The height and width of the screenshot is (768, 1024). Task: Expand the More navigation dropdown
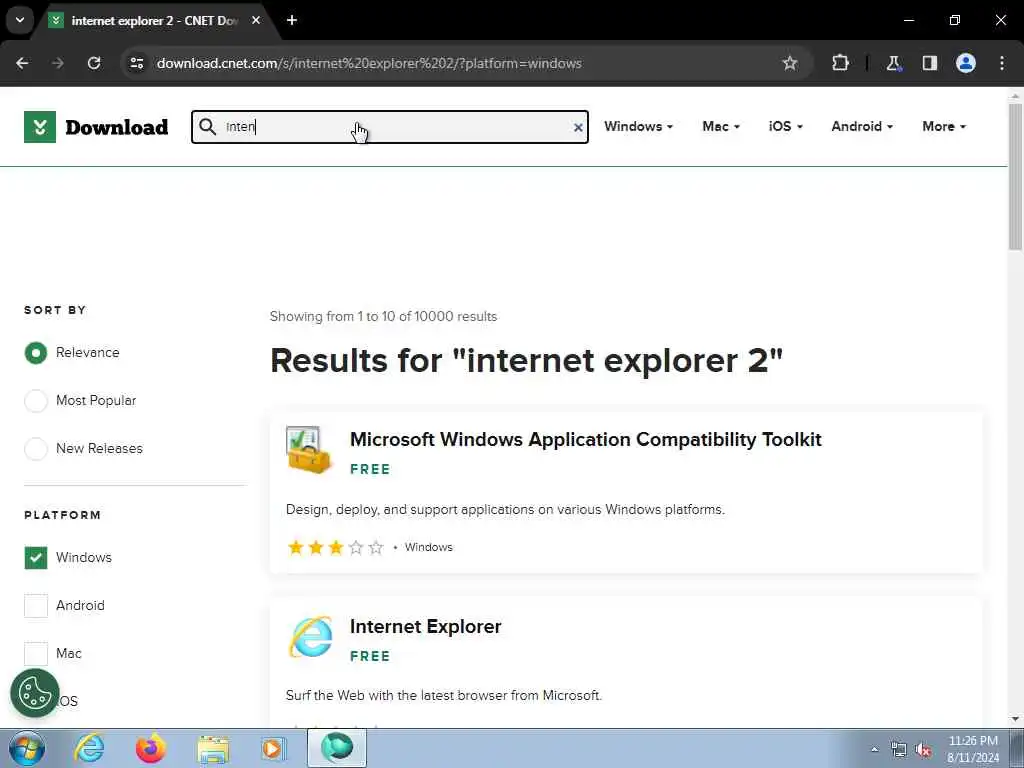944,127
